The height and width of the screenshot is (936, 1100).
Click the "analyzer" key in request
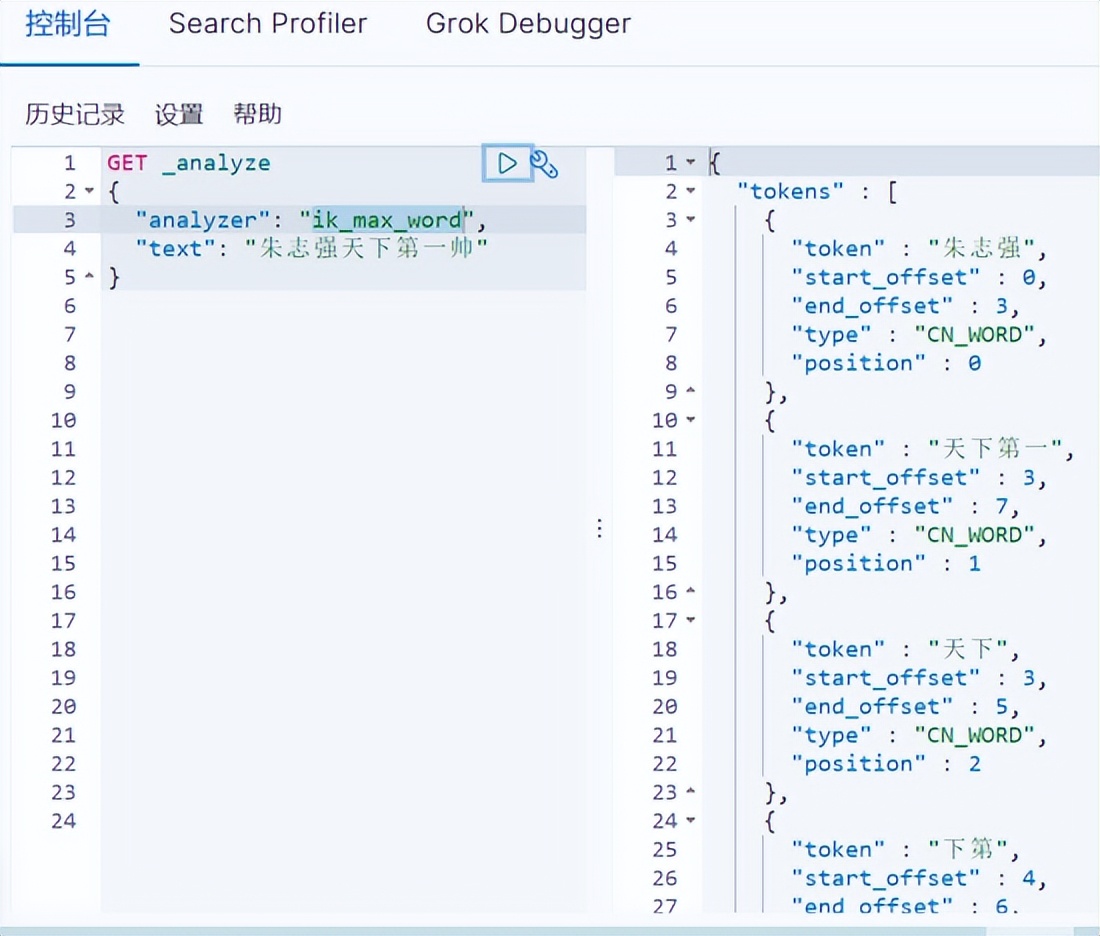pos(203,220)
